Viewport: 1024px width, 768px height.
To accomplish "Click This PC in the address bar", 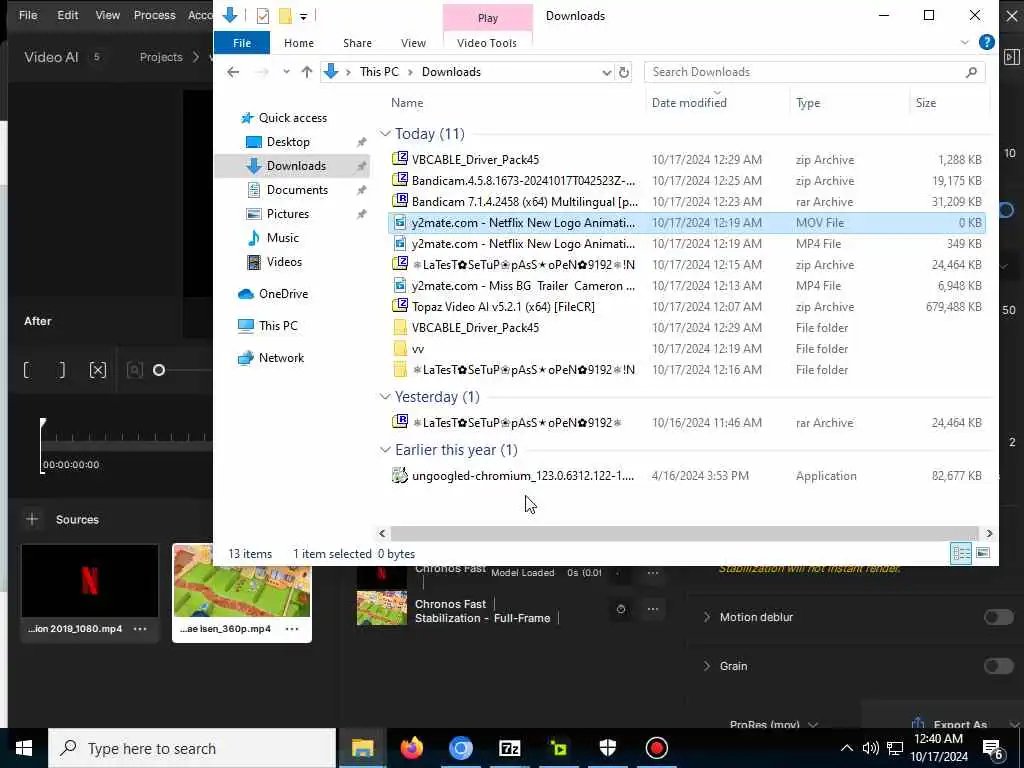I will pos(379,72).
